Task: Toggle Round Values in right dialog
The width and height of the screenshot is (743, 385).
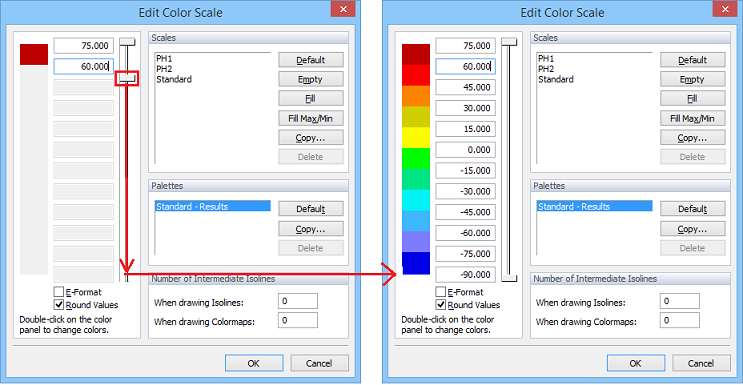Action: [441, 305]
